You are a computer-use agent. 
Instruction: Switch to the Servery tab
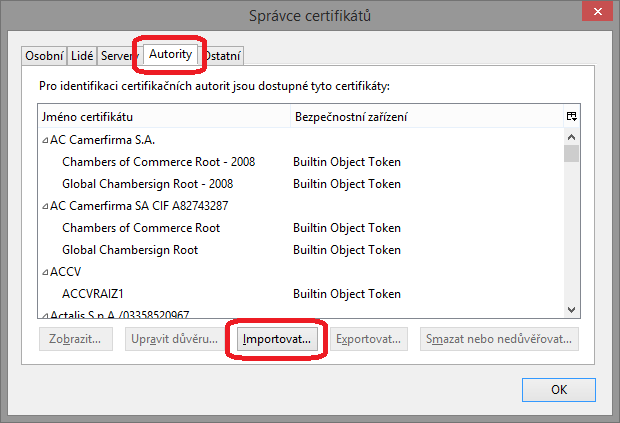coord(118,56)
